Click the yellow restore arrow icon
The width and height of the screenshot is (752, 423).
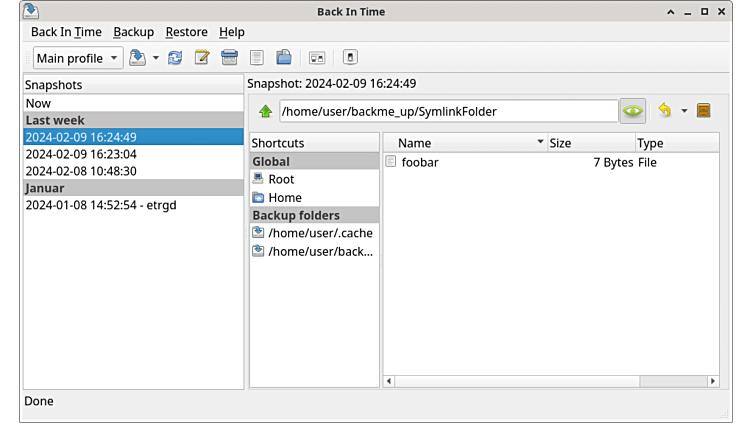coord(664,111)
